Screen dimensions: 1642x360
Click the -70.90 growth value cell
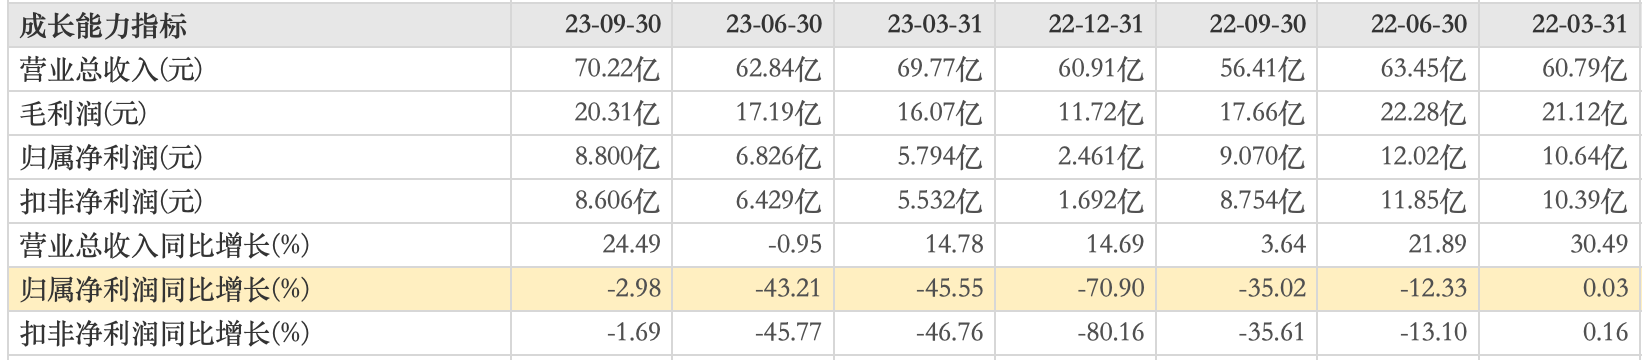[1111, 288]
